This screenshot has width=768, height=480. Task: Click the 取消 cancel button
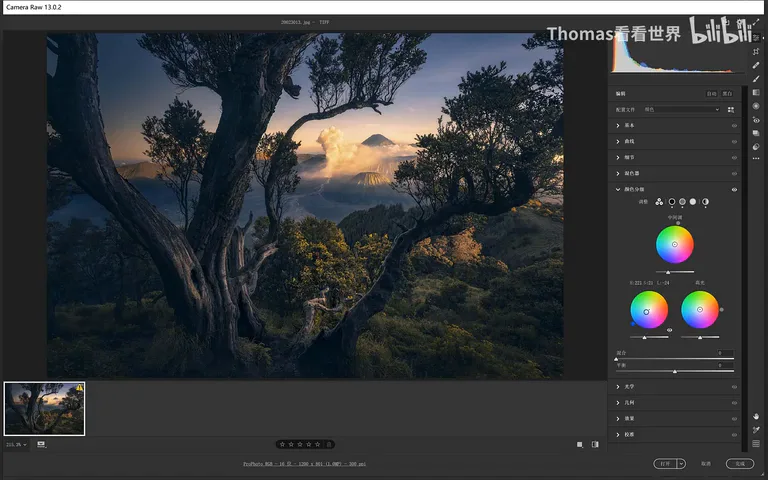[x=706, y=463]
